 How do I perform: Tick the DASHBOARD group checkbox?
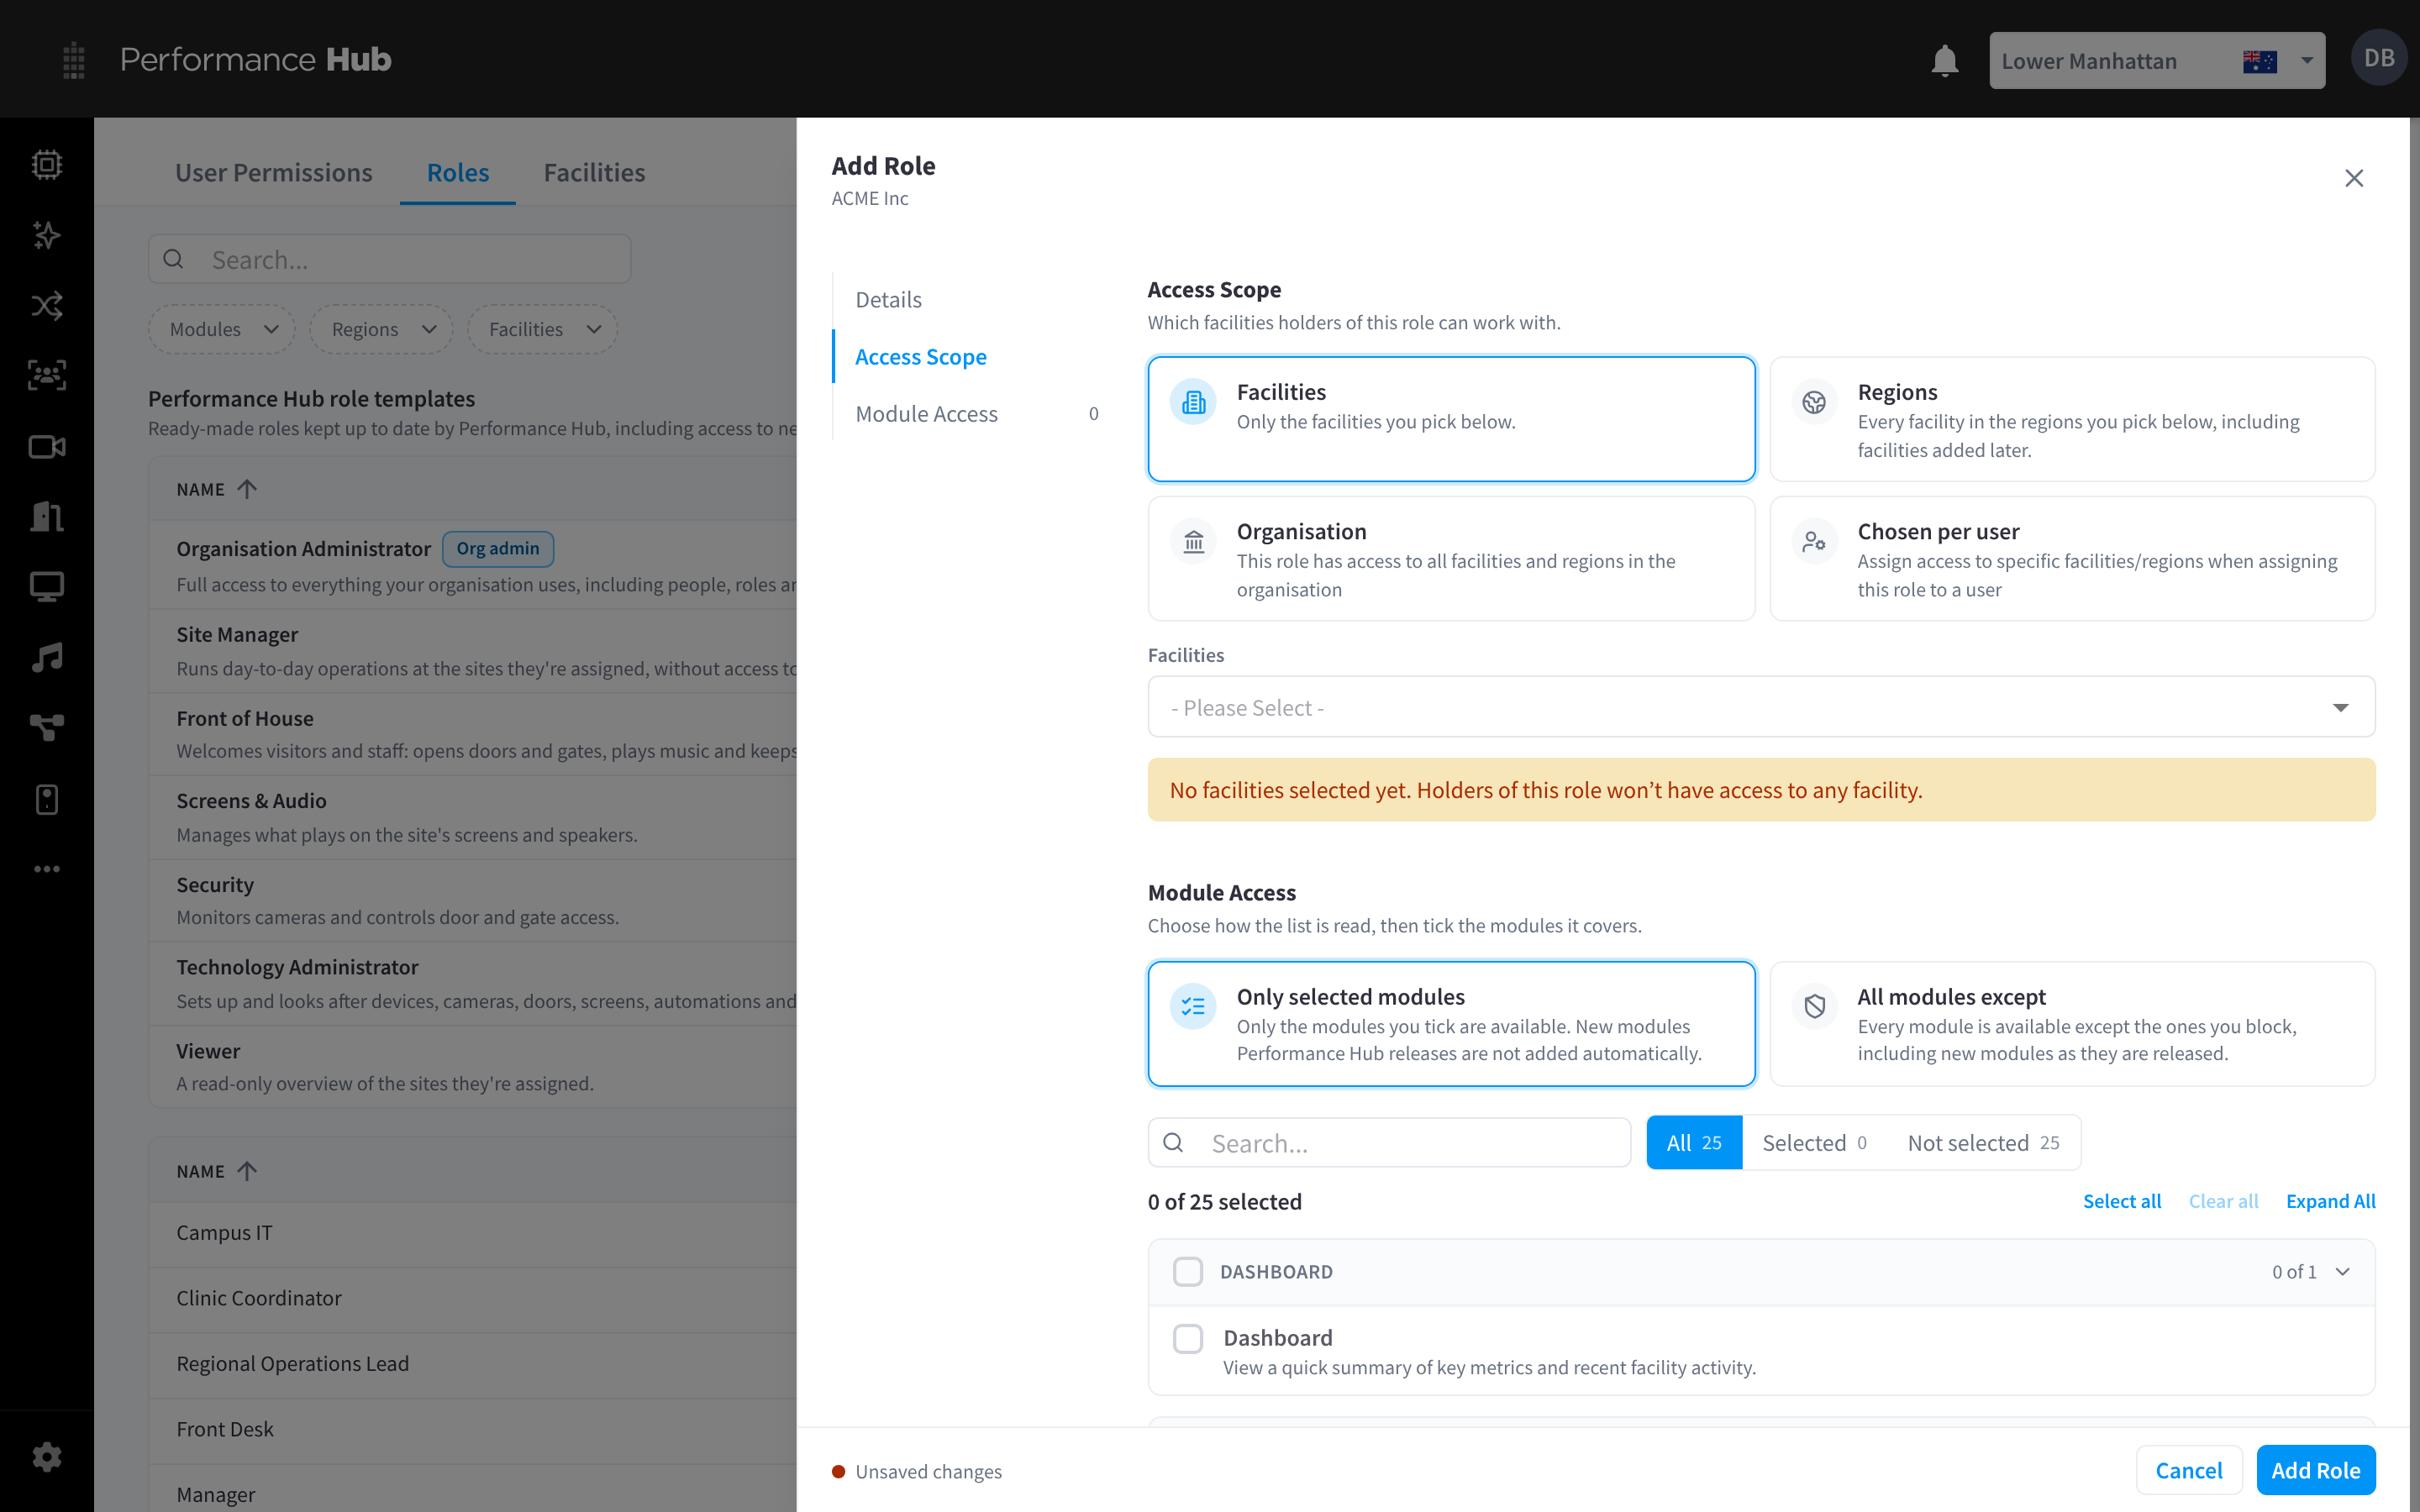coord(1188,1271)
